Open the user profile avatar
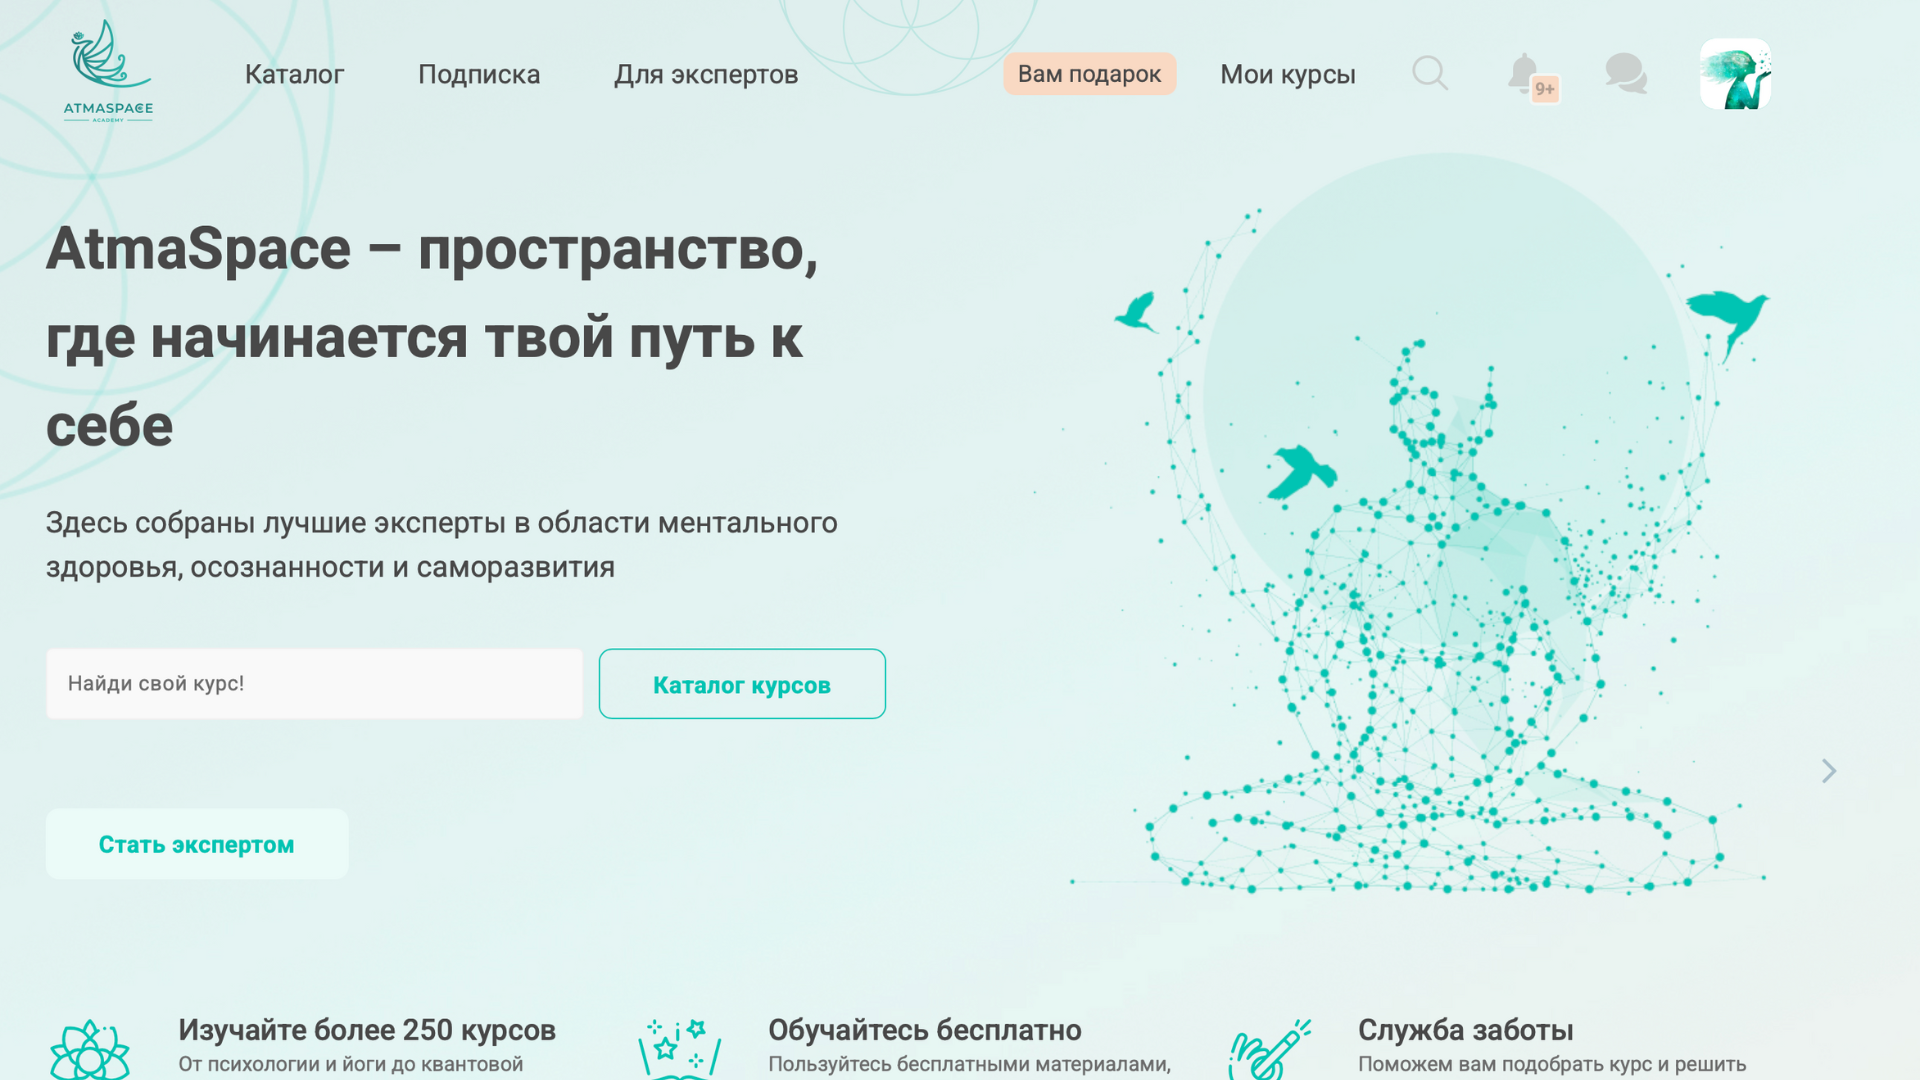This screenshot has height=1080, width=1920. point(1735,74)
